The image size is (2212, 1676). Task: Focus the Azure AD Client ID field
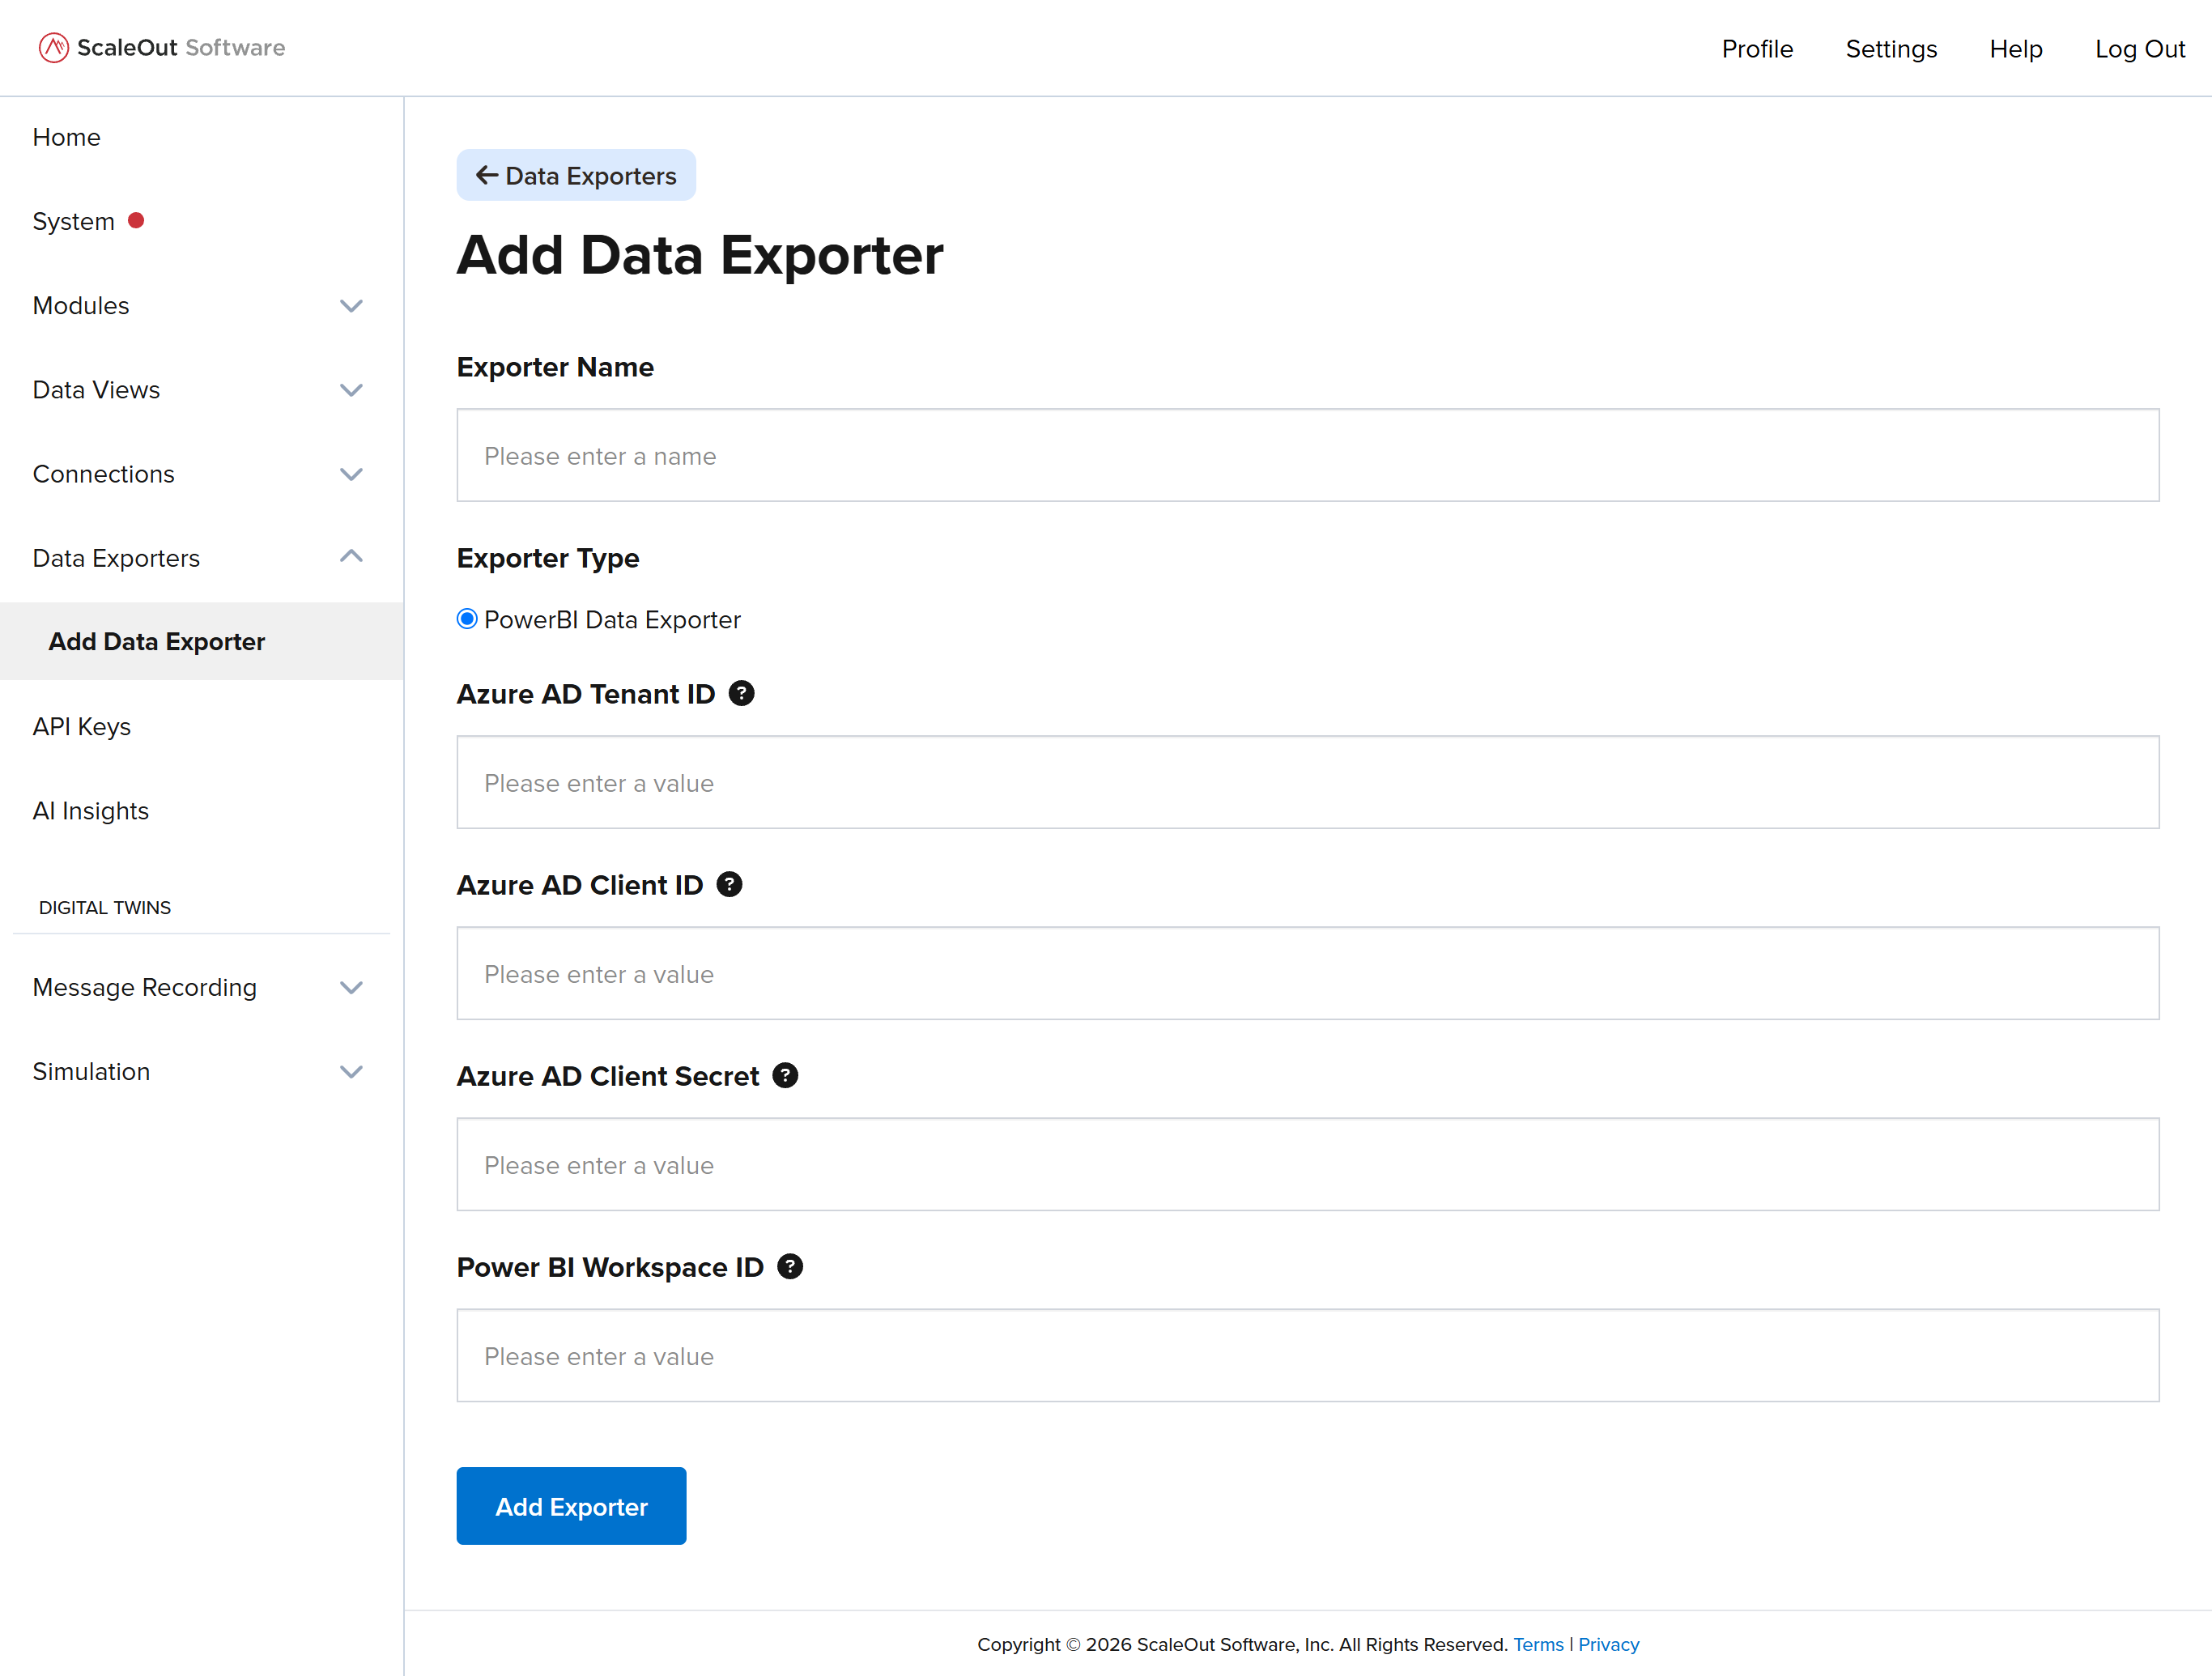click(1308, 973)
